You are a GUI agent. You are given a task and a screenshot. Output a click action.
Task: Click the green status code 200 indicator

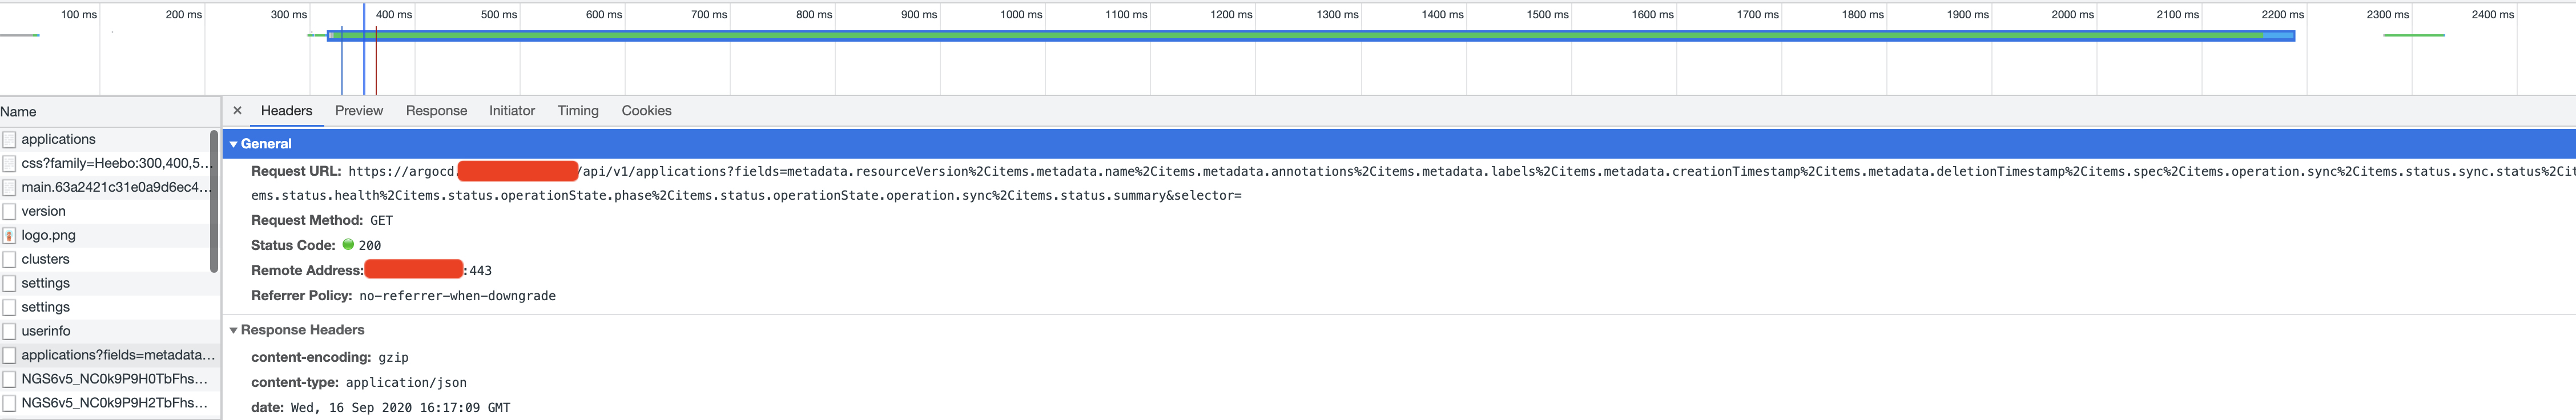[x=348, y=244]
